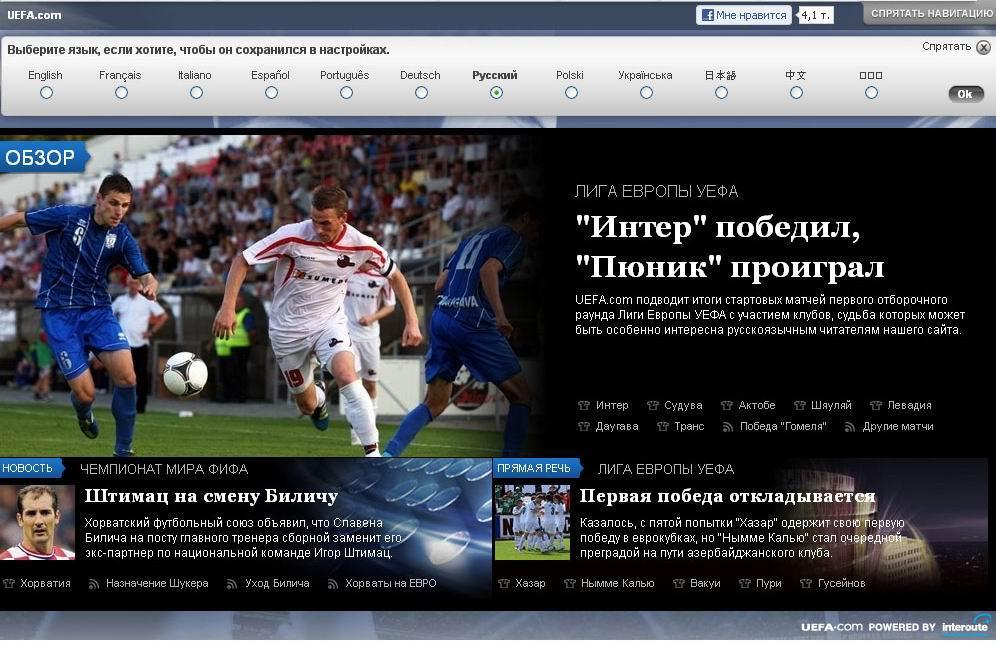Screen dimensions: 996x648
Task: Select the Українська radio button
Action: [646, 93]
